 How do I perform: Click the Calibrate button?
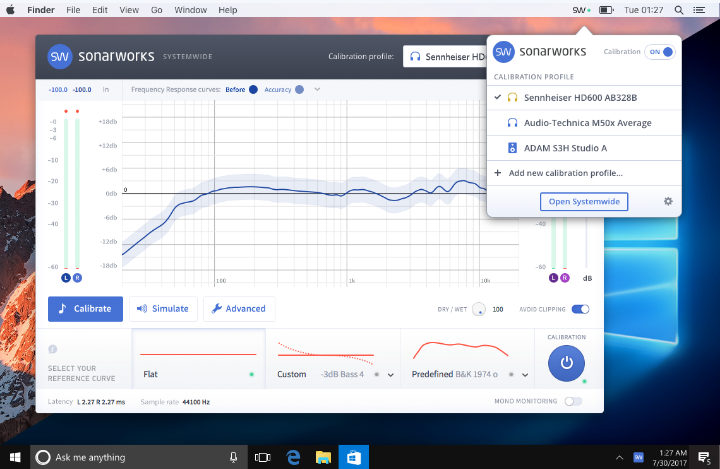coord(85,309)
